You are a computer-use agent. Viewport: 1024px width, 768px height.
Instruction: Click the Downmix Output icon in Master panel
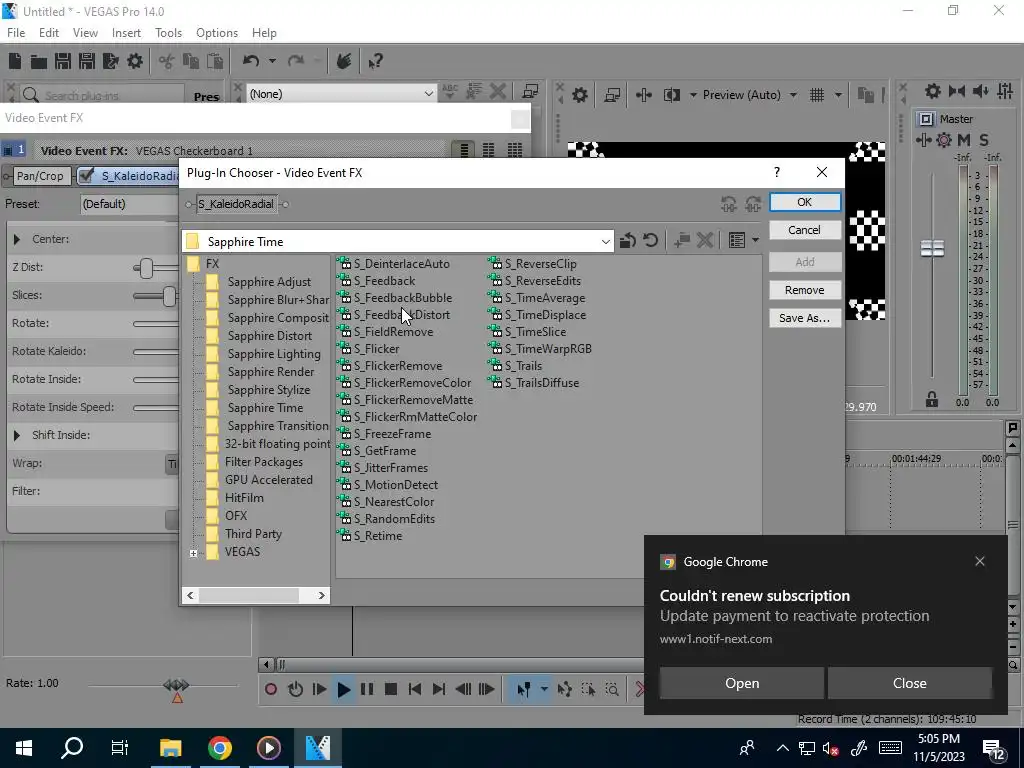coord(957,91)
